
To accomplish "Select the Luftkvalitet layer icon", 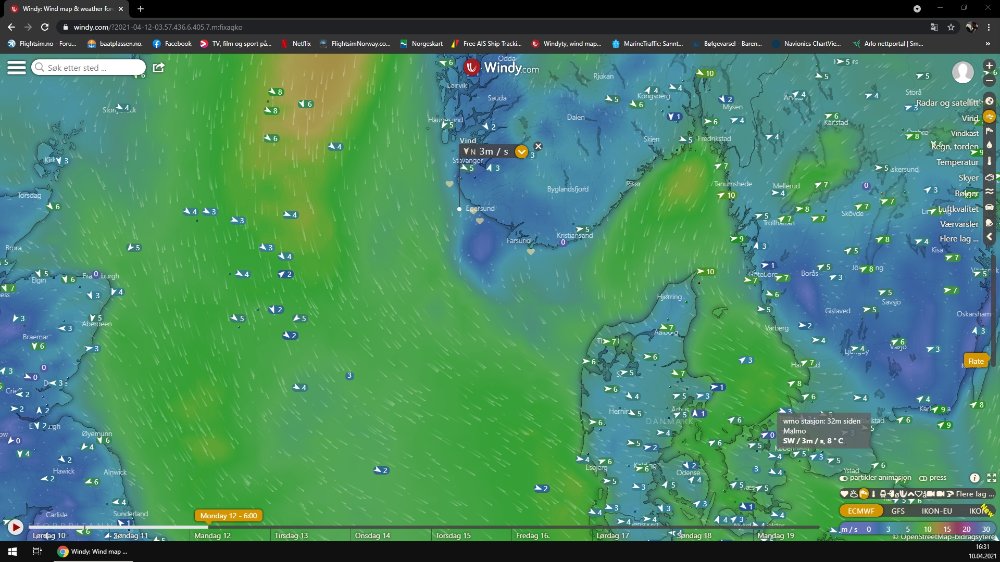I will point(989,208).
